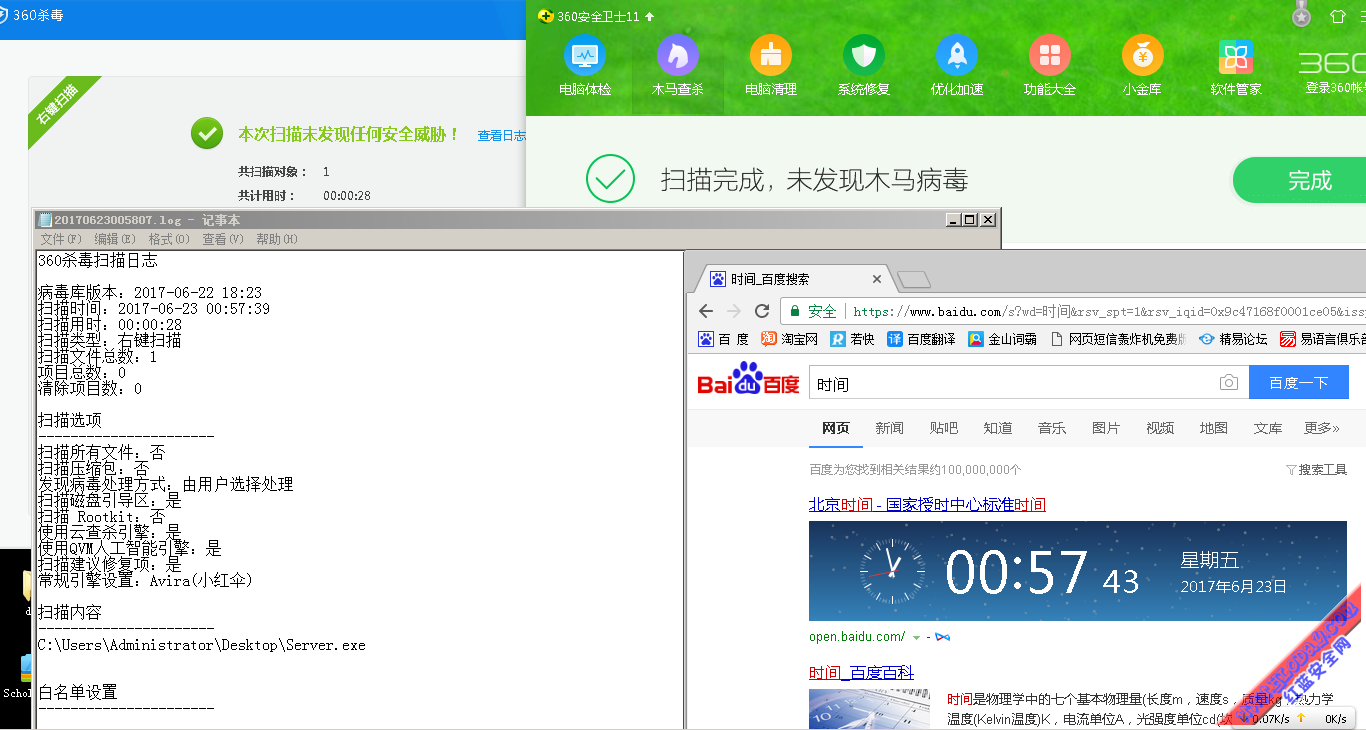
Task: Click the browser address bar URL
Action: [x=1109, y=311]
